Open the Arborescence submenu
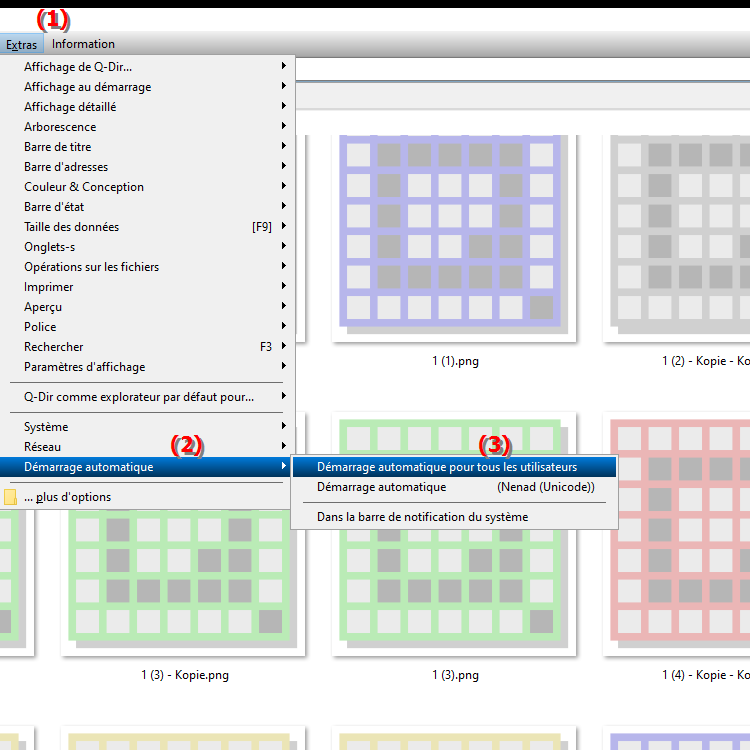 pos(147,127)
